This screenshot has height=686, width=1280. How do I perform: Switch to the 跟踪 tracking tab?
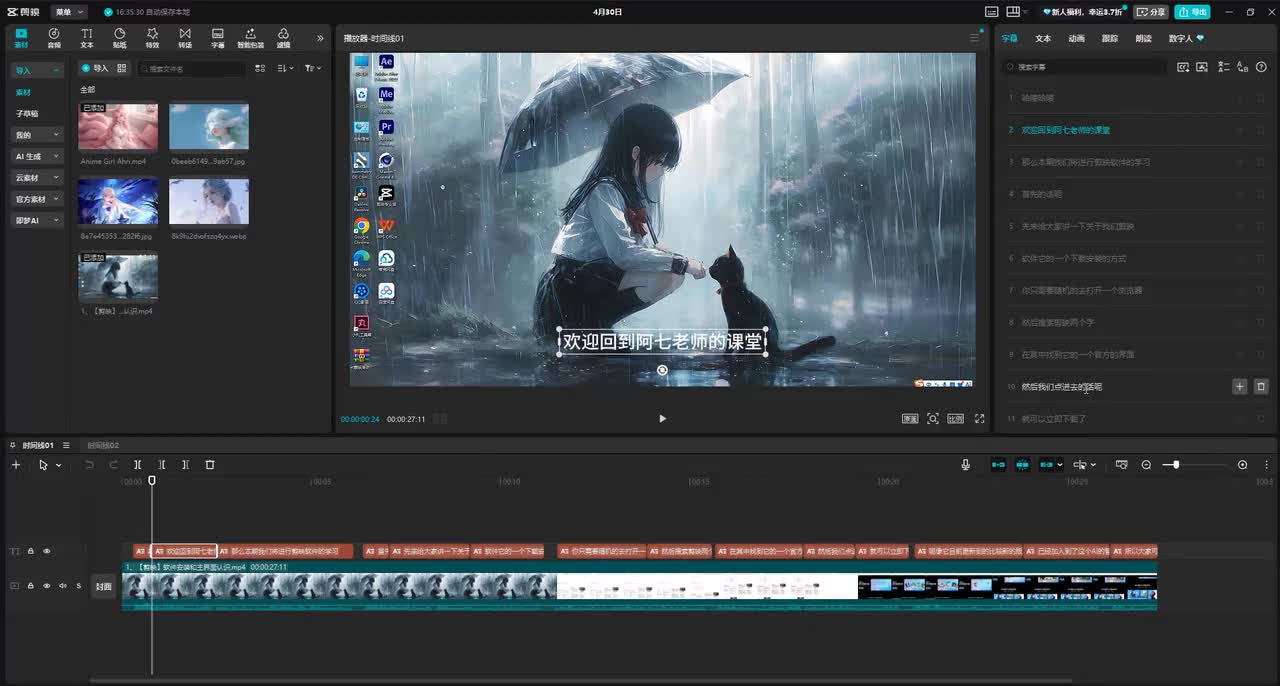point(1110,38)
